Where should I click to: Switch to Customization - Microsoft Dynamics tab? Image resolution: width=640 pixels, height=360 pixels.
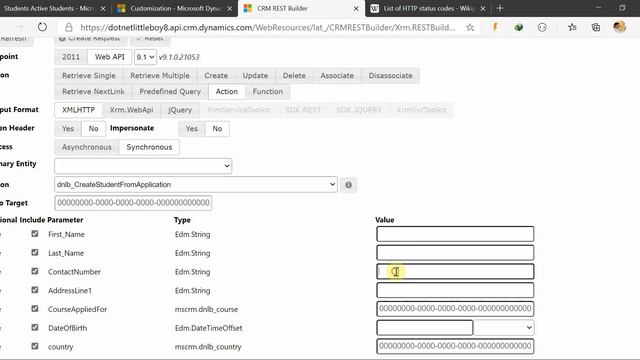(x=175, y=8)
